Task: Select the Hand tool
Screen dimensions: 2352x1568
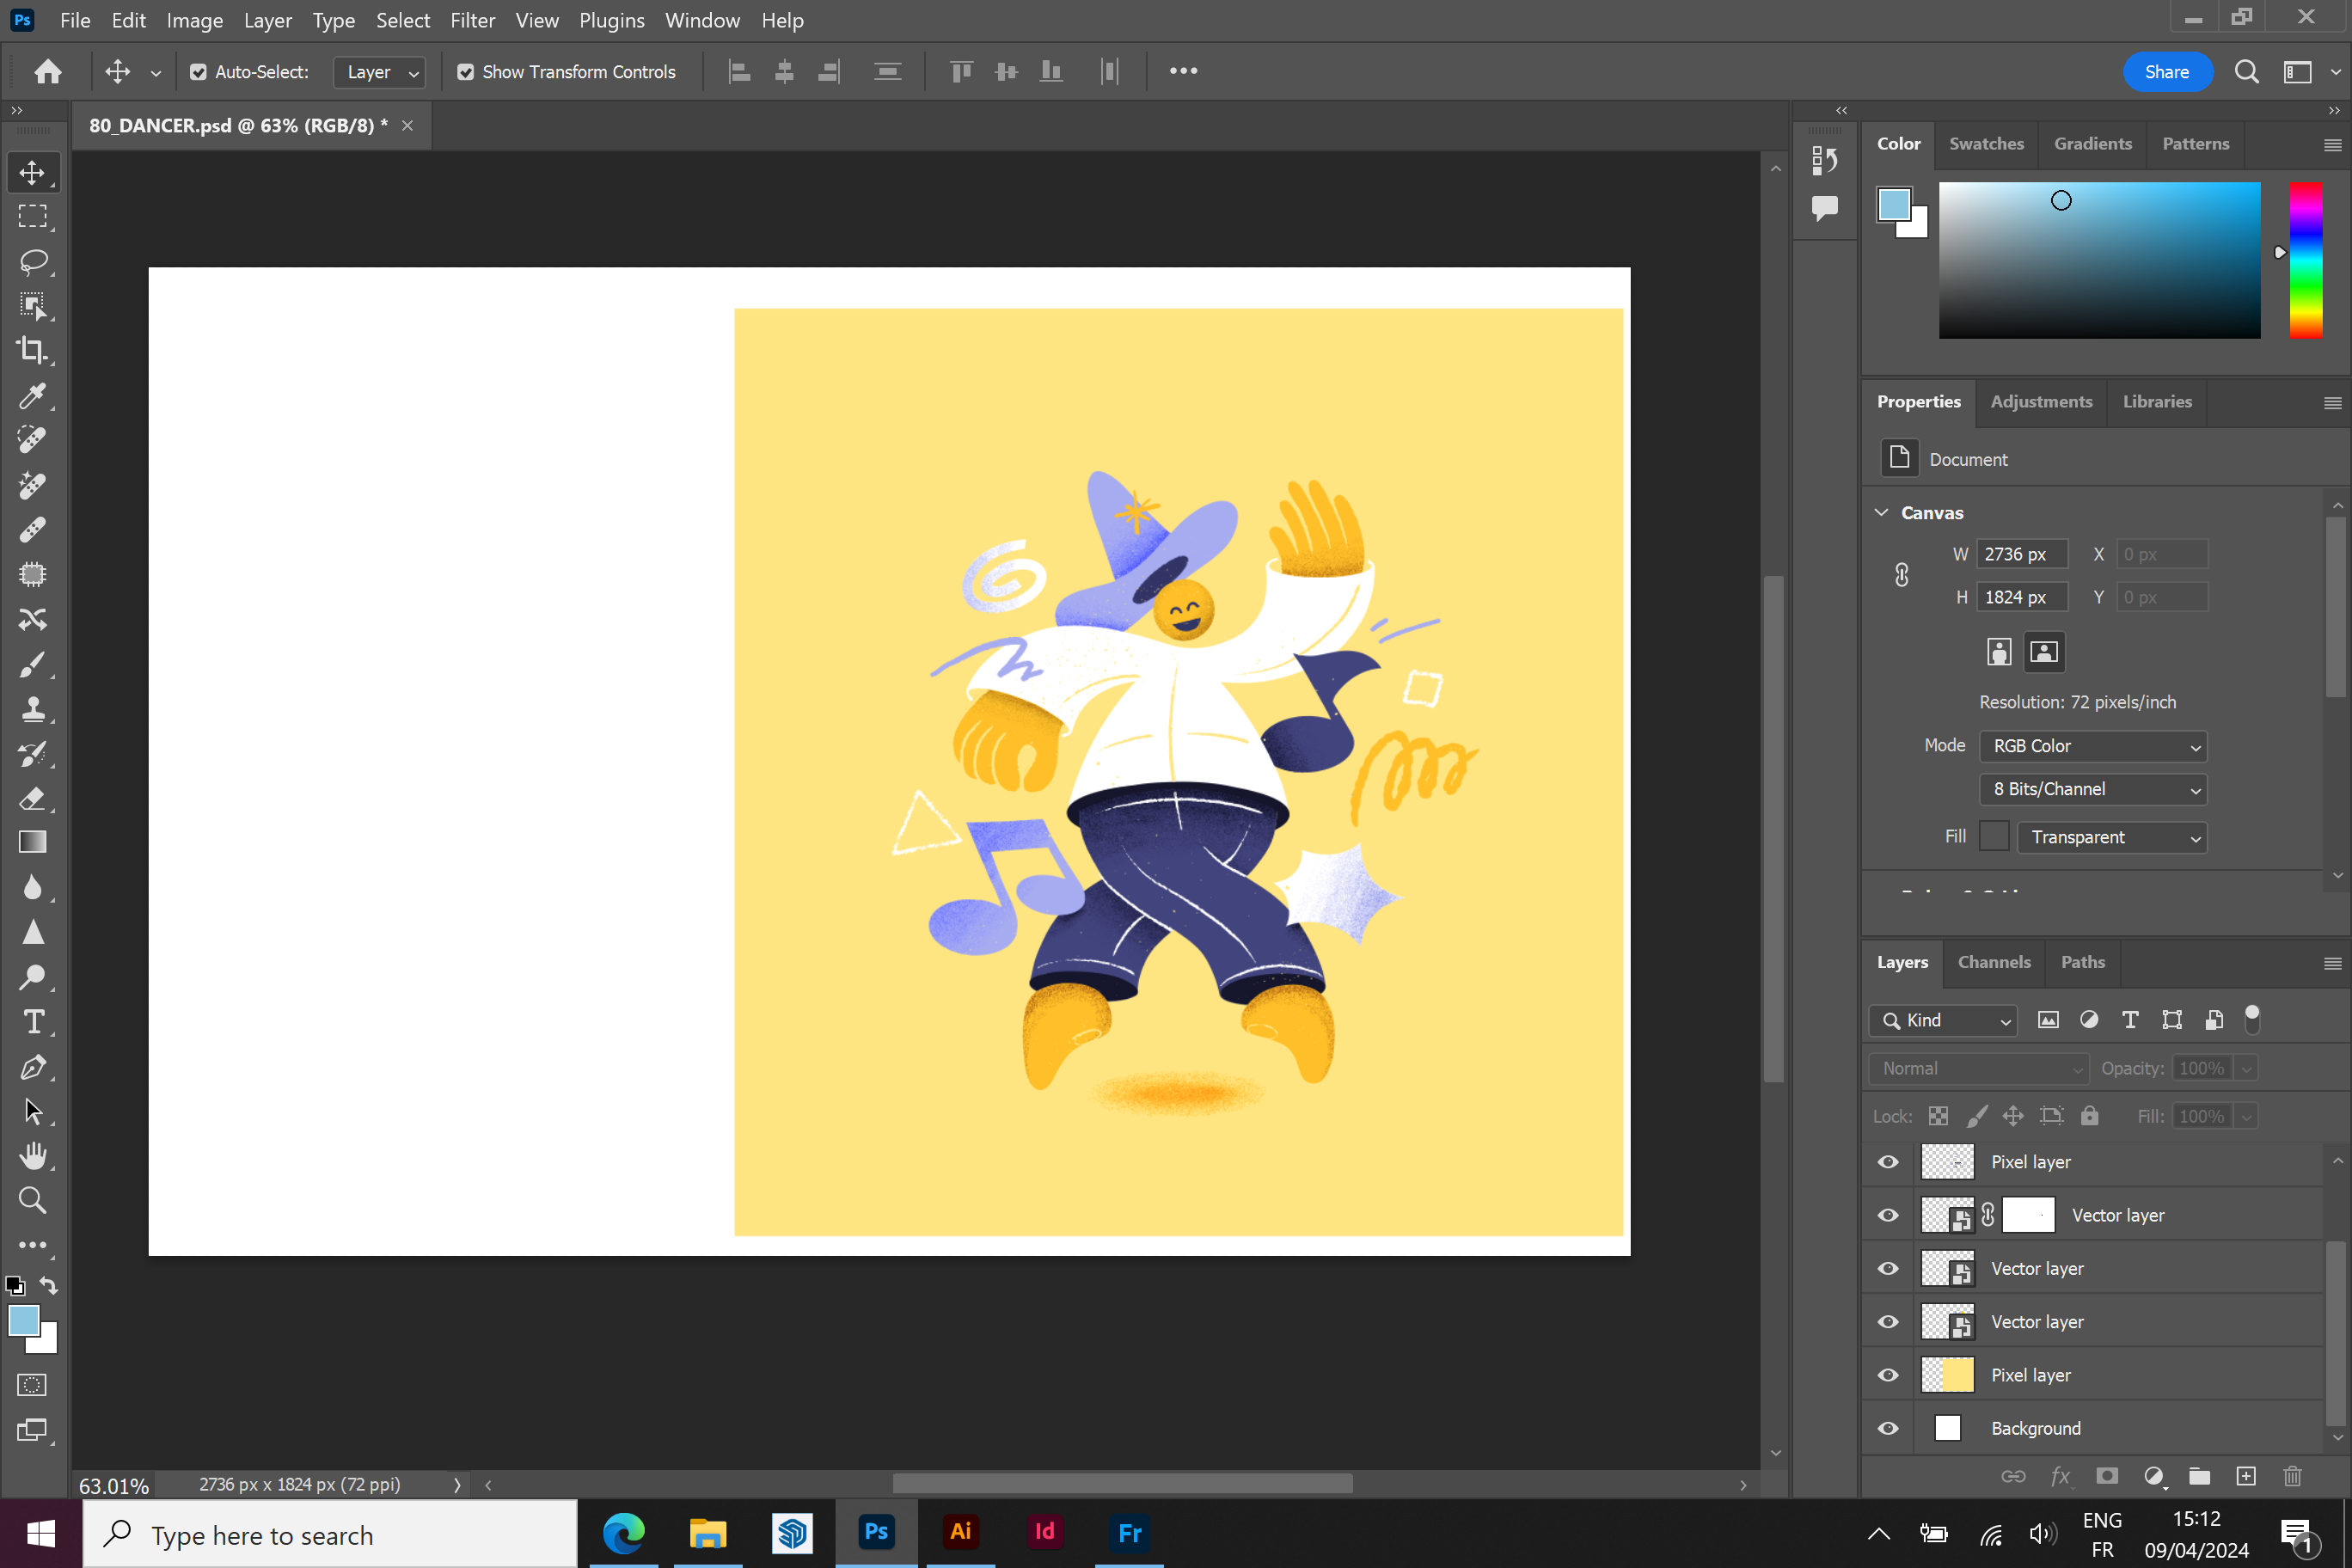Action: pos(32,1156)
